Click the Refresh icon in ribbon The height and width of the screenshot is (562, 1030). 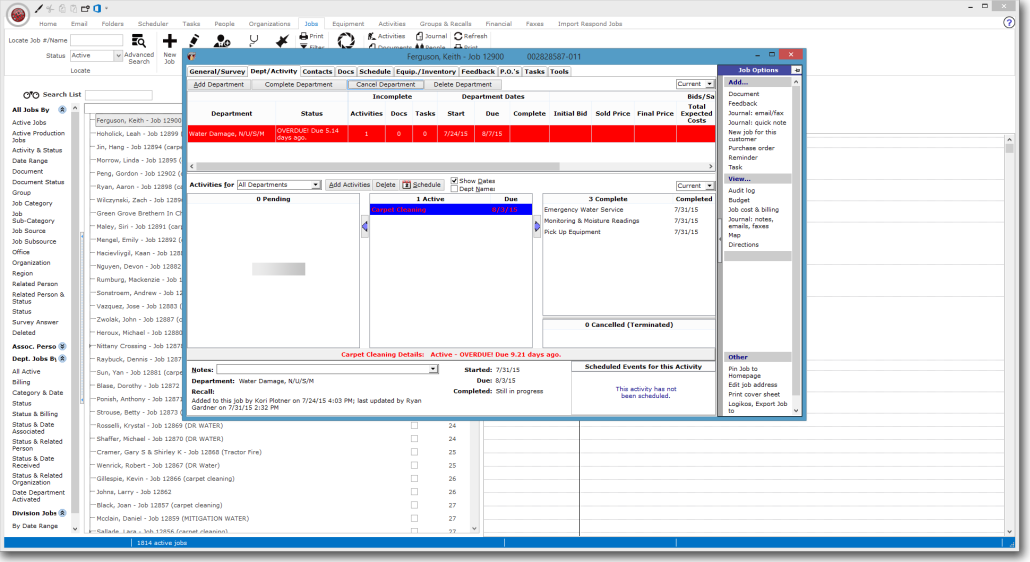459,36
